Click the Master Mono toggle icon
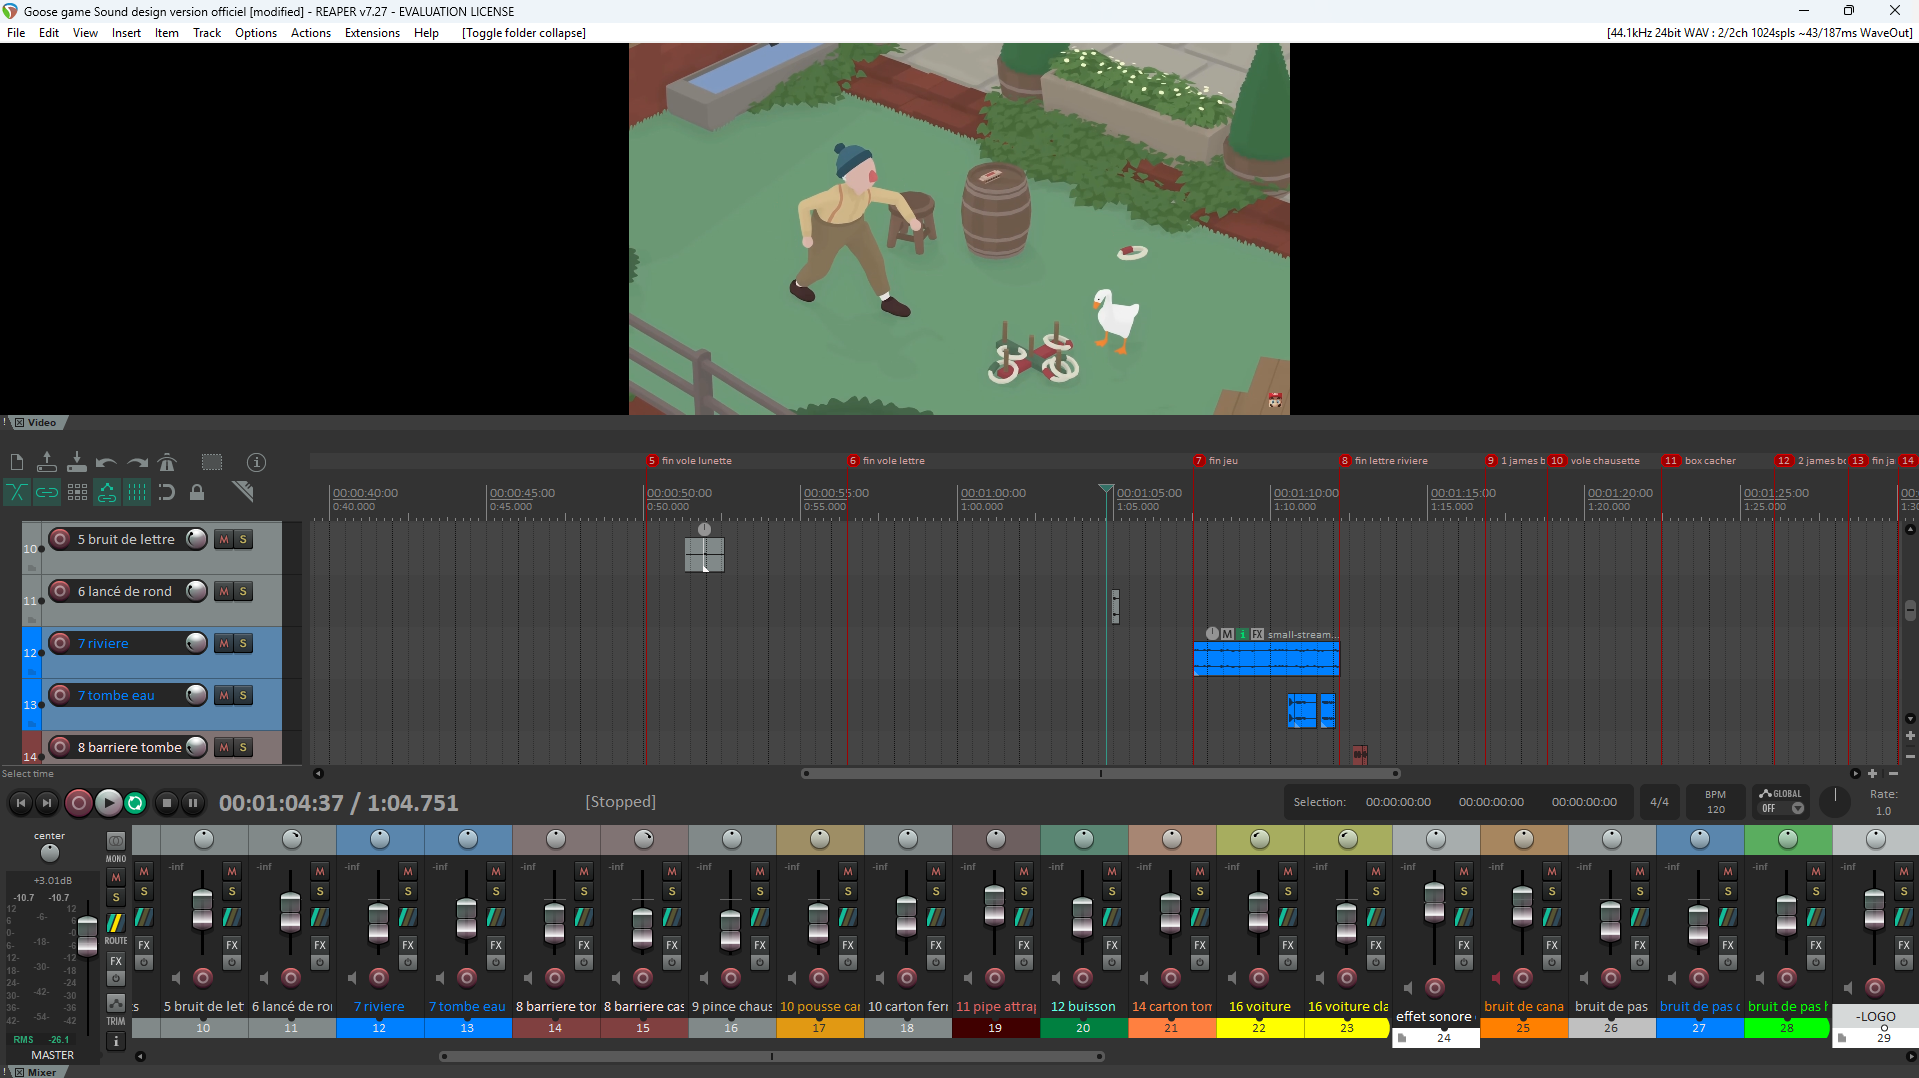Screen dimensions: 1919x1078 (116, 841)
